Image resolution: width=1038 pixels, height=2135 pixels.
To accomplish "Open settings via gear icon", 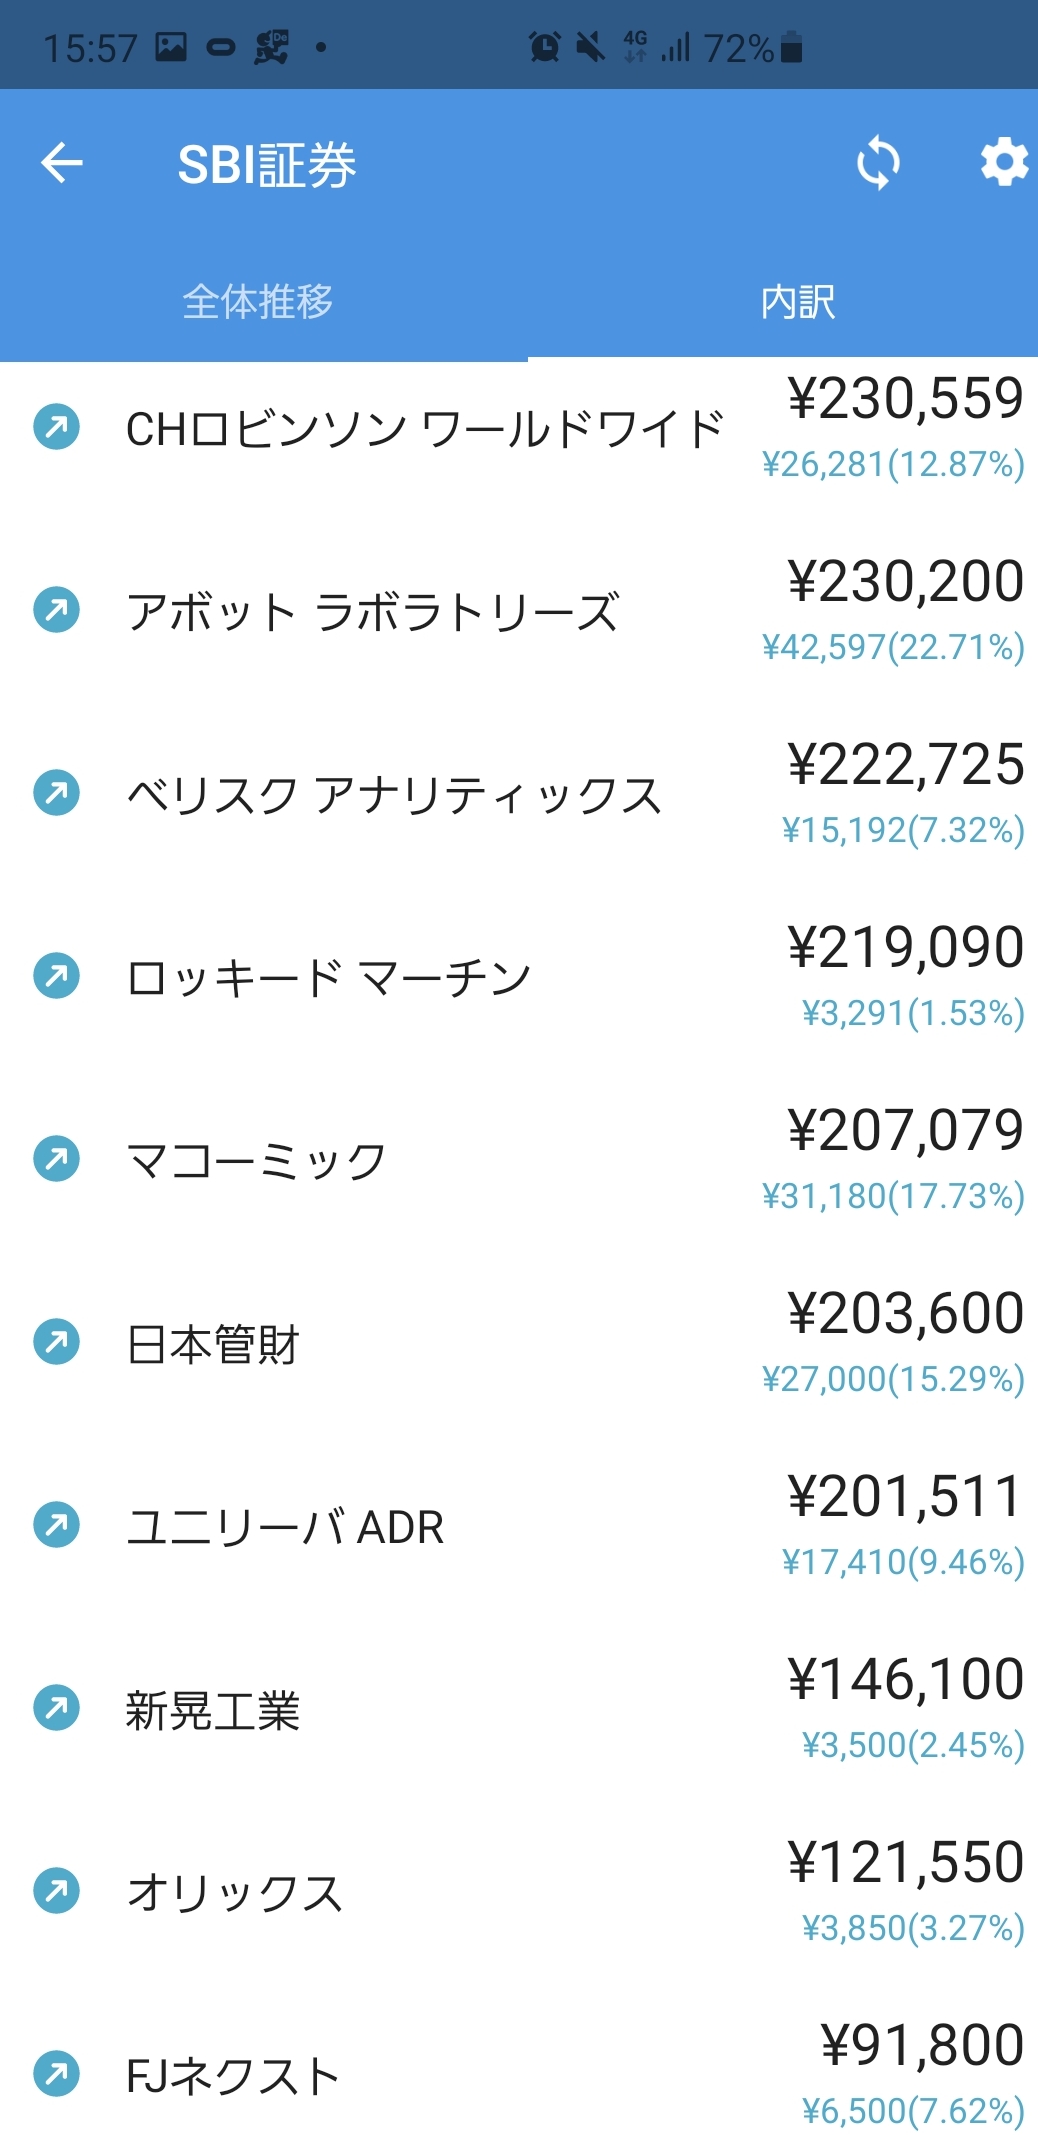I will coord(1004,163).
